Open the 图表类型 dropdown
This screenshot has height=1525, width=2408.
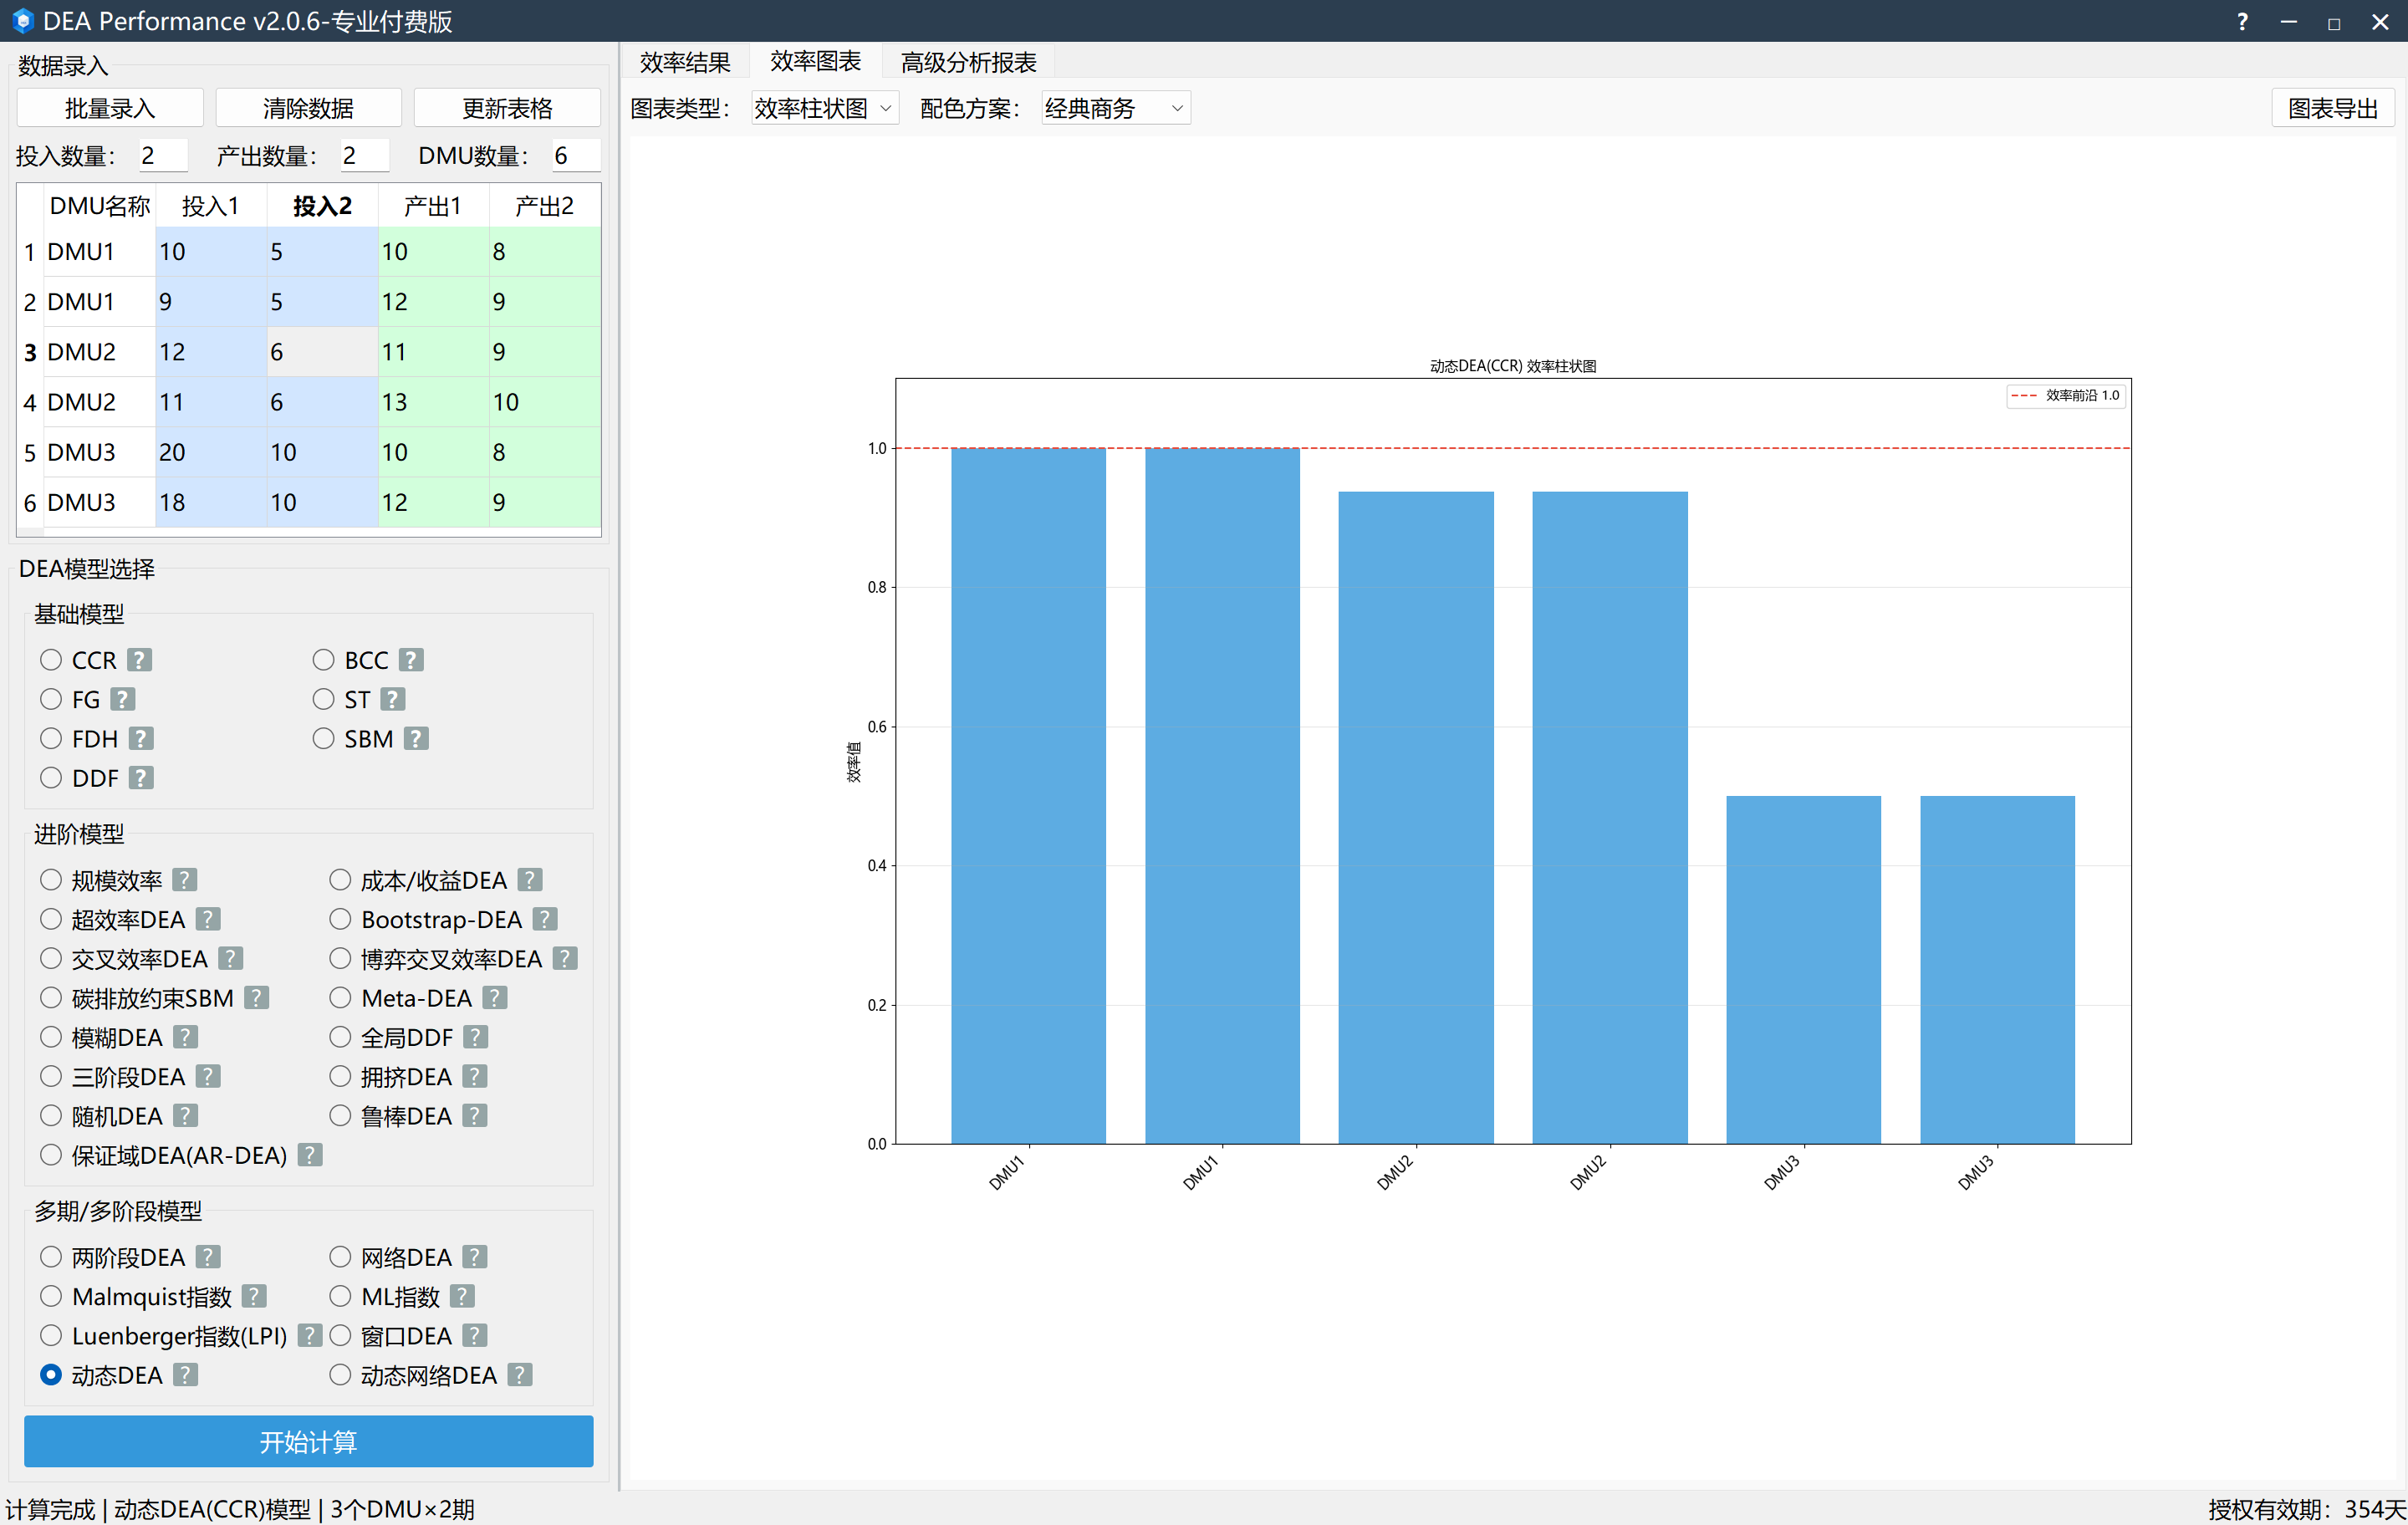pyautogui.click(x=824, y=108)
